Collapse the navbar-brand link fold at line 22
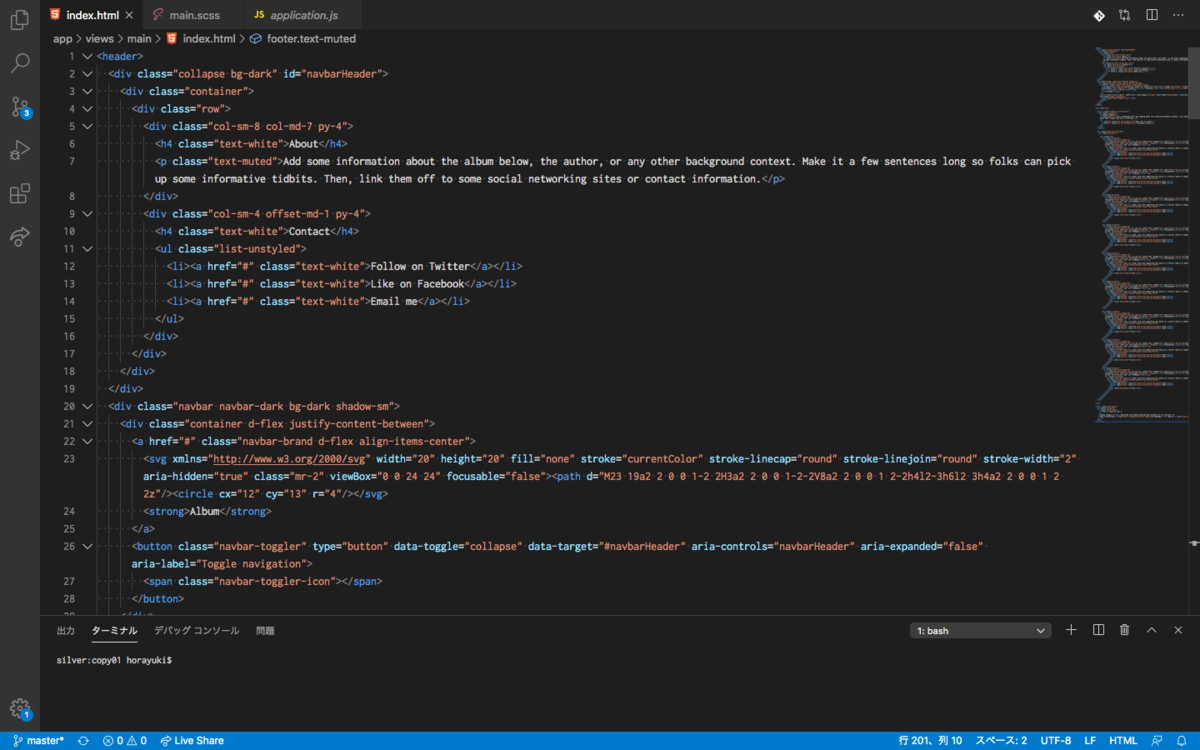The image size is (1200, 750). (87, 441)
